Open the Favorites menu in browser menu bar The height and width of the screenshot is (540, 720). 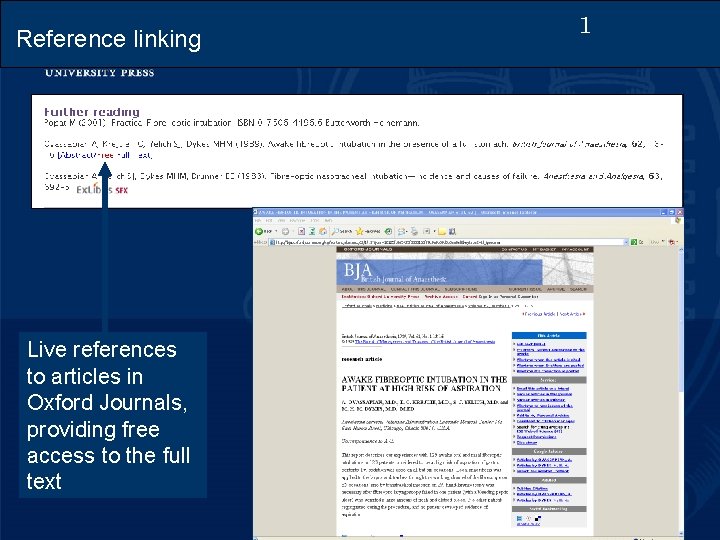298,220
